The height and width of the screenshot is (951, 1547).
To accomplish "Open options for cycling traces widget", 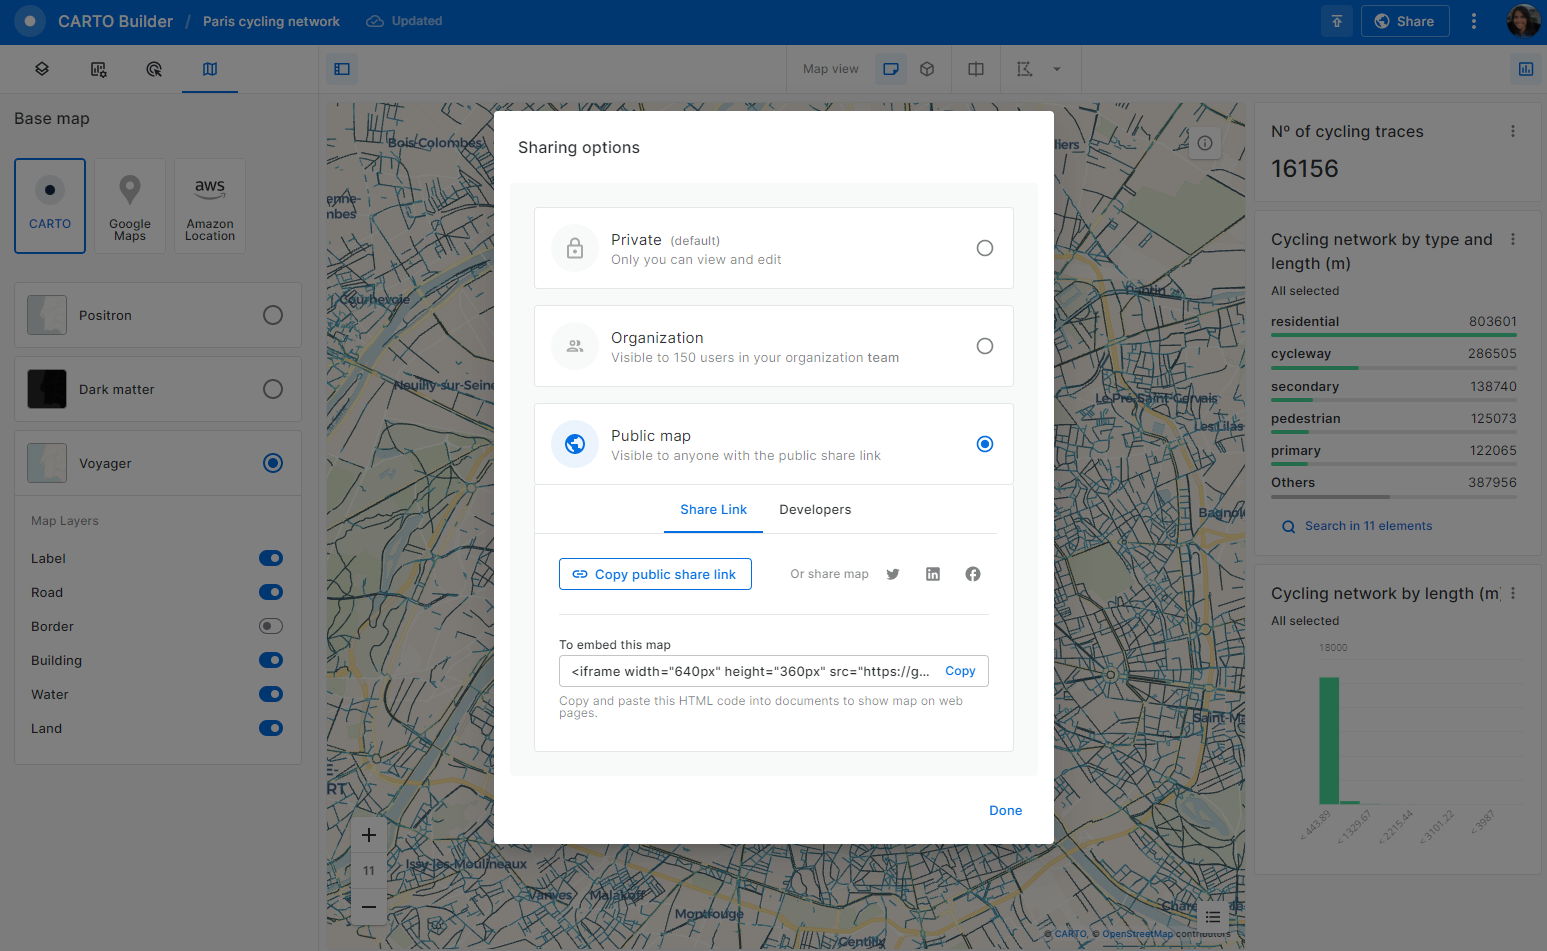I will 1512,131.
